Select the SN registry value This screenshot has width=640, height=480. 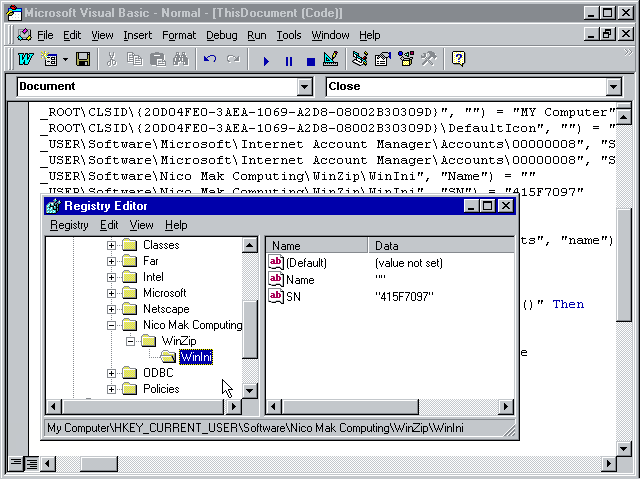293,297
